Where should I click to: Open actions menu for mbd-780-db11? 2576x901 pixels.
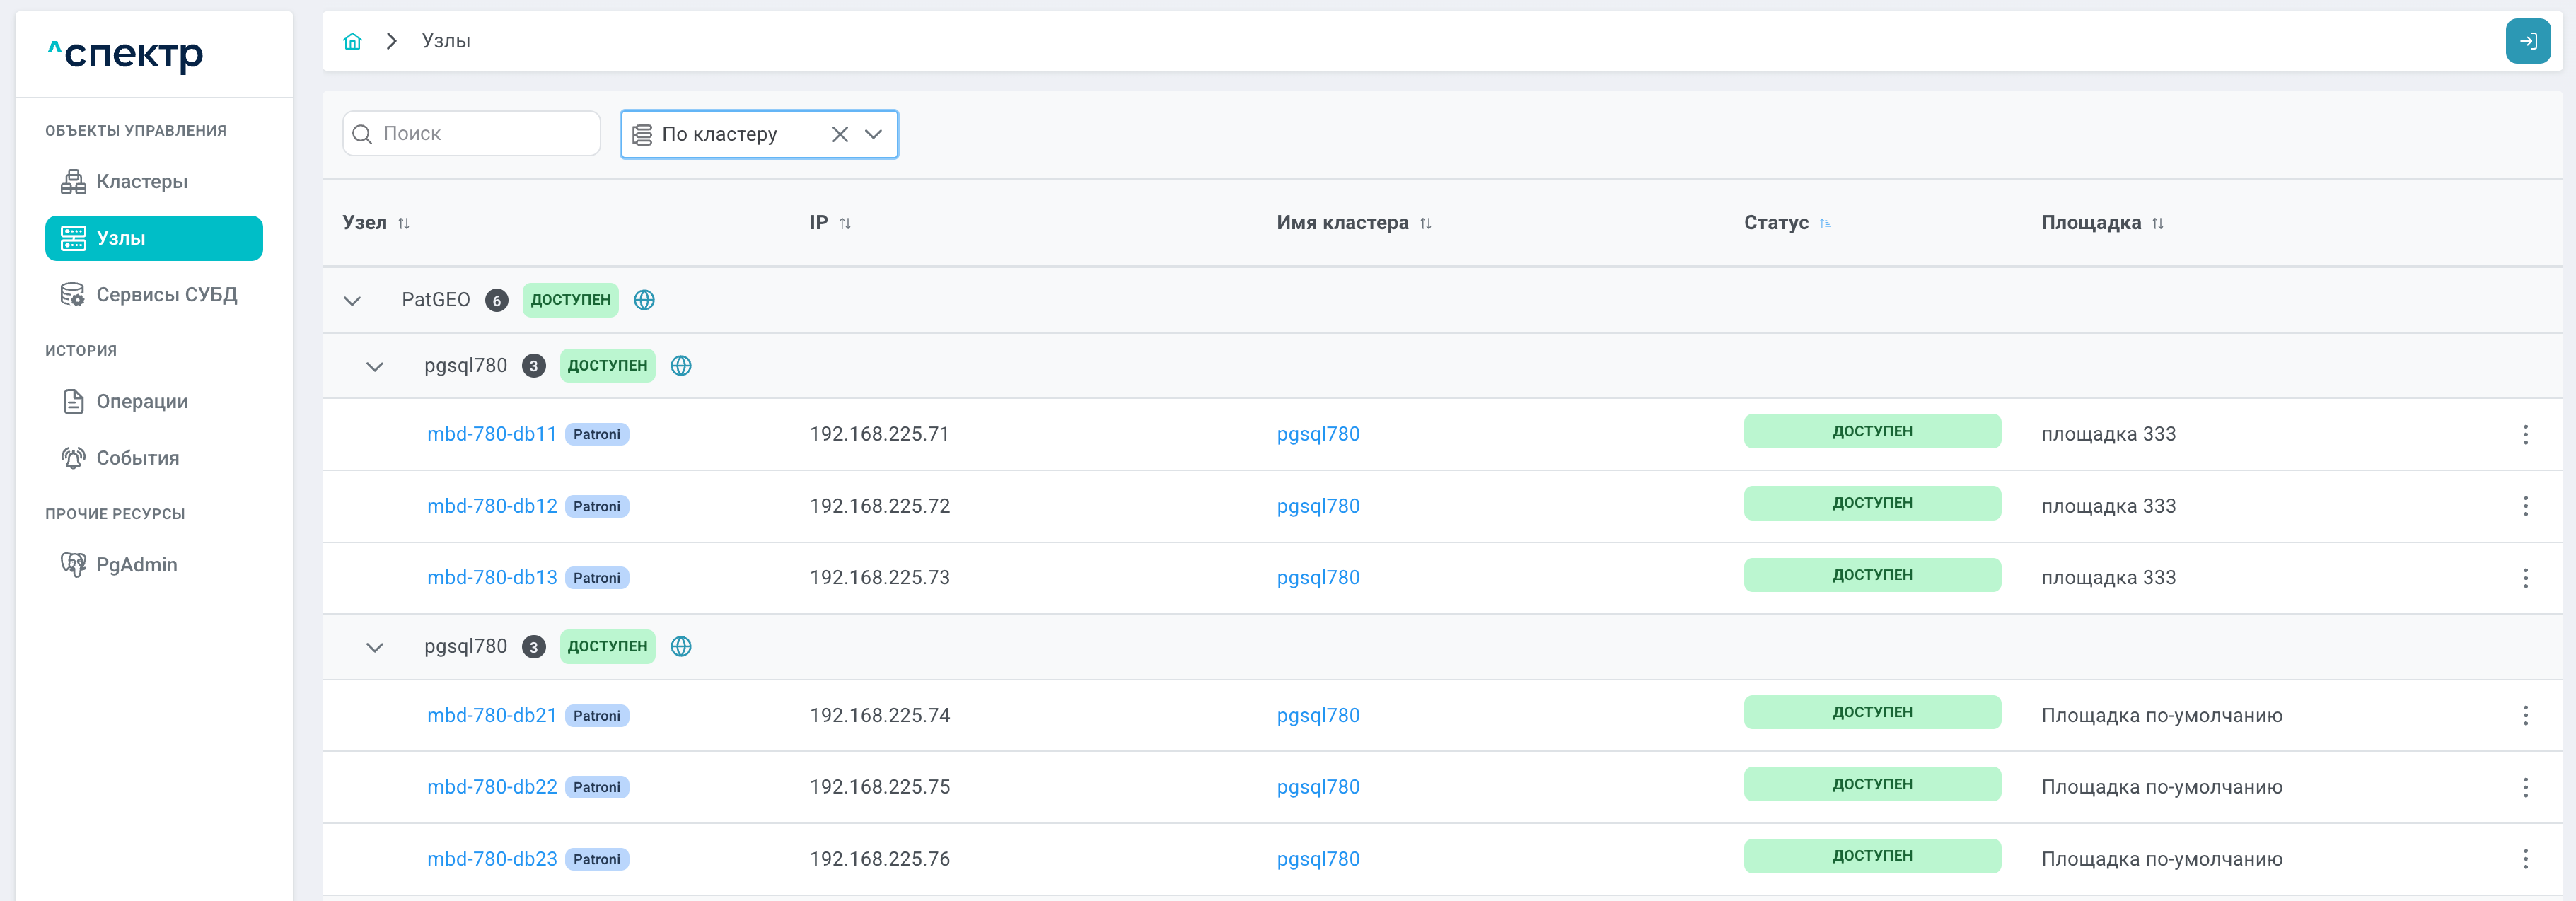coord(2525,434)
